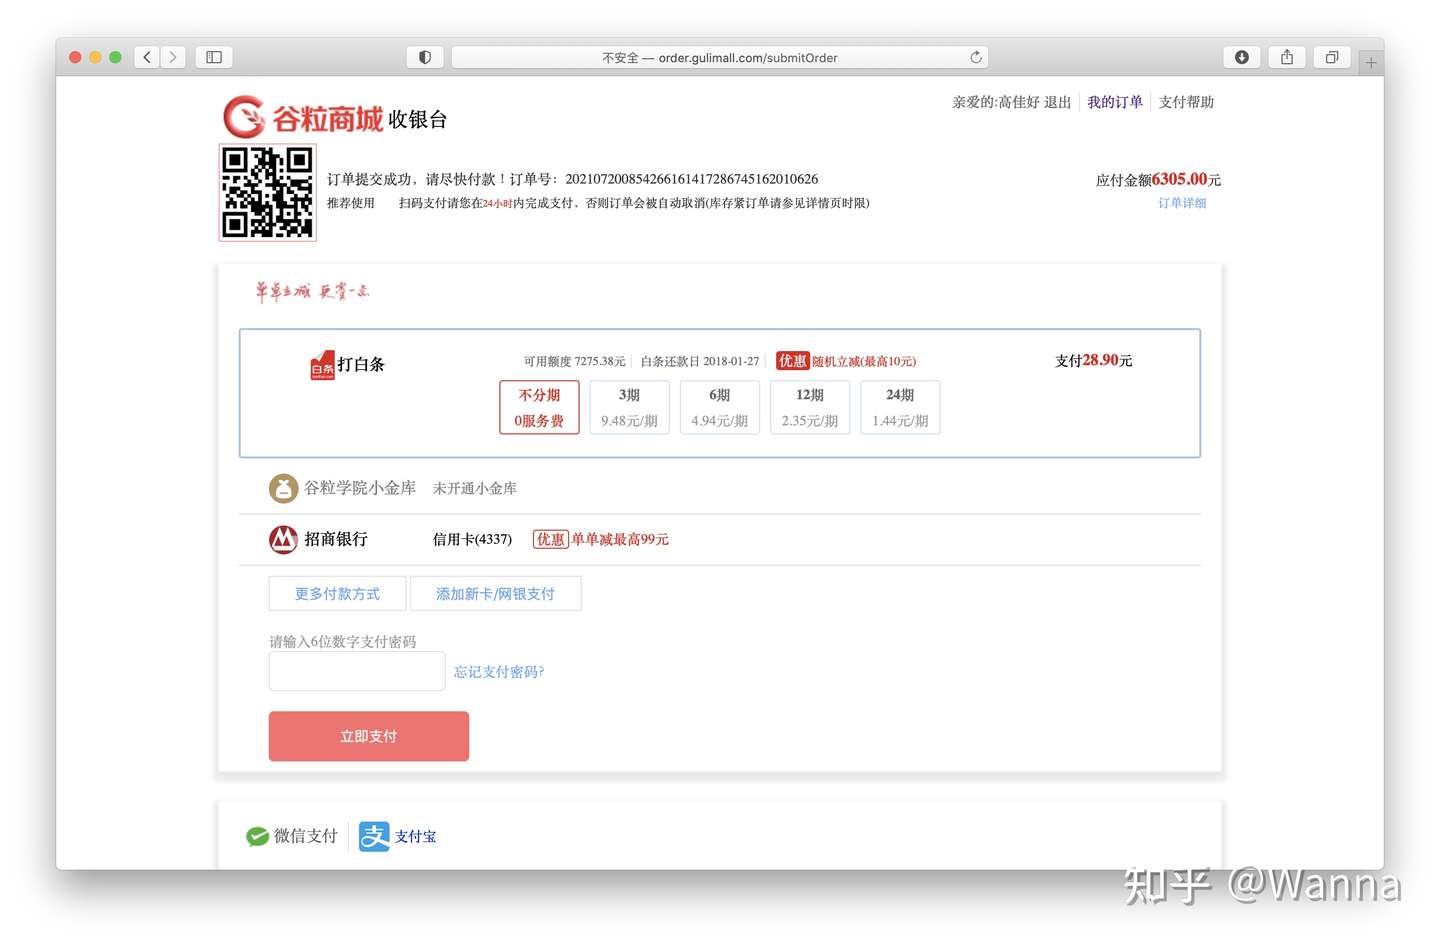This screenshot has height=944, width=1440.
Task: Click the 推荐使用 label
Action: tap(351, 203)
